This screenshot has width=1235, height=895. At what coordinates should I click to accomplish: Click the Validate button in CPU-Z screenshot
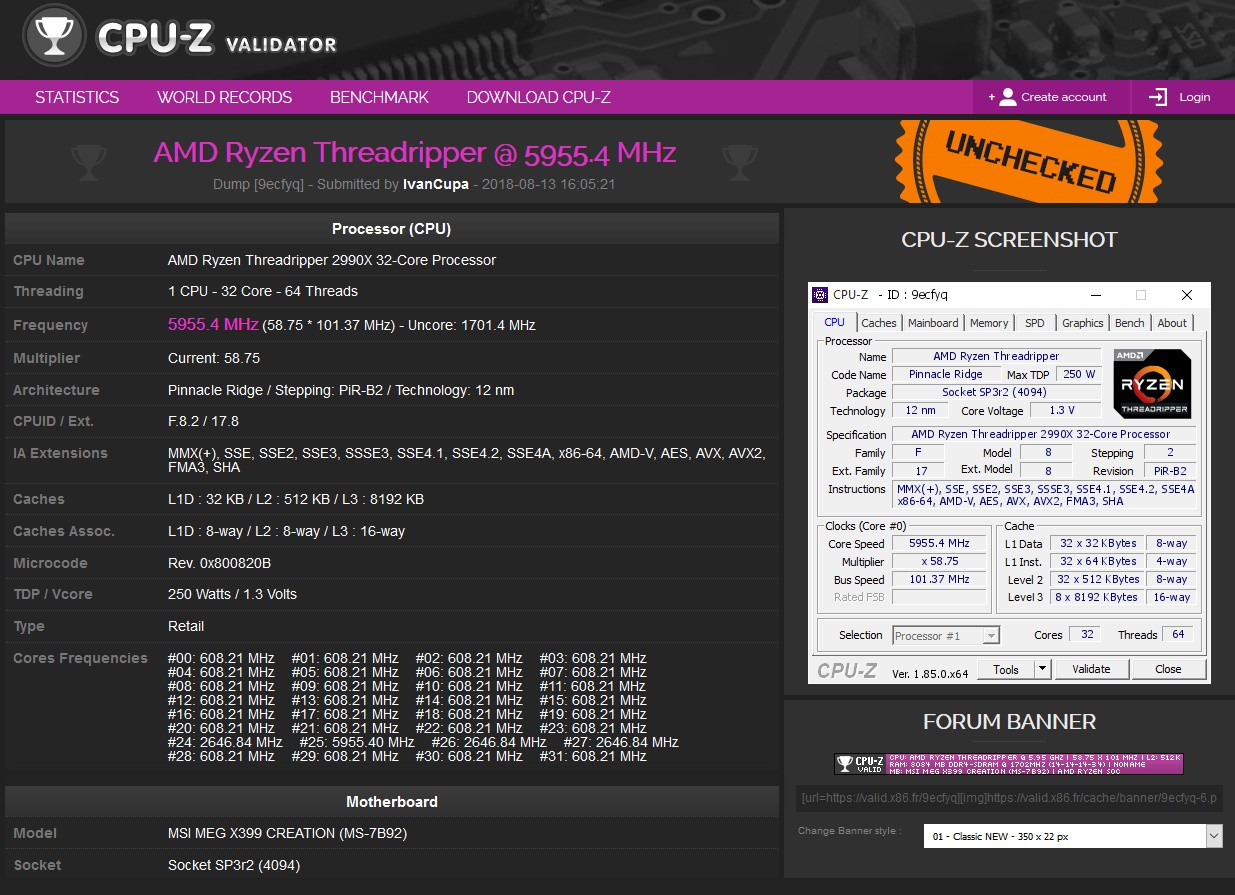(x=1091, y=669)
